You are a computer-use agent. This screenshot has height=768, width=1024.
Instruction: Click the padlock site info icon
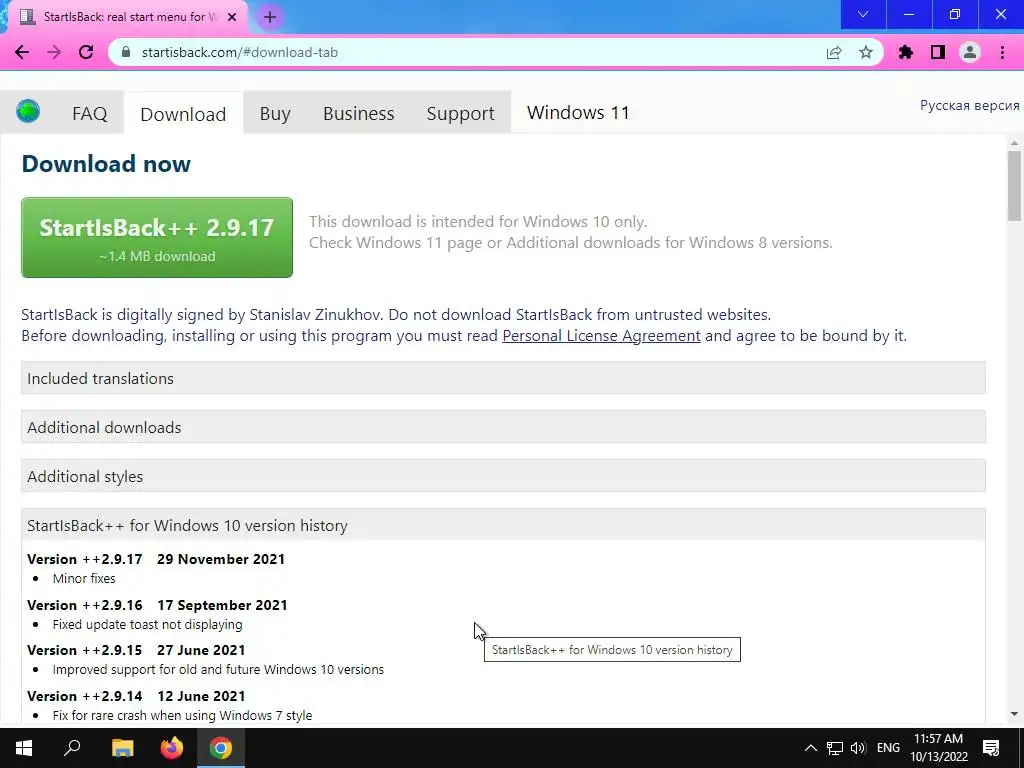point(126,52)
